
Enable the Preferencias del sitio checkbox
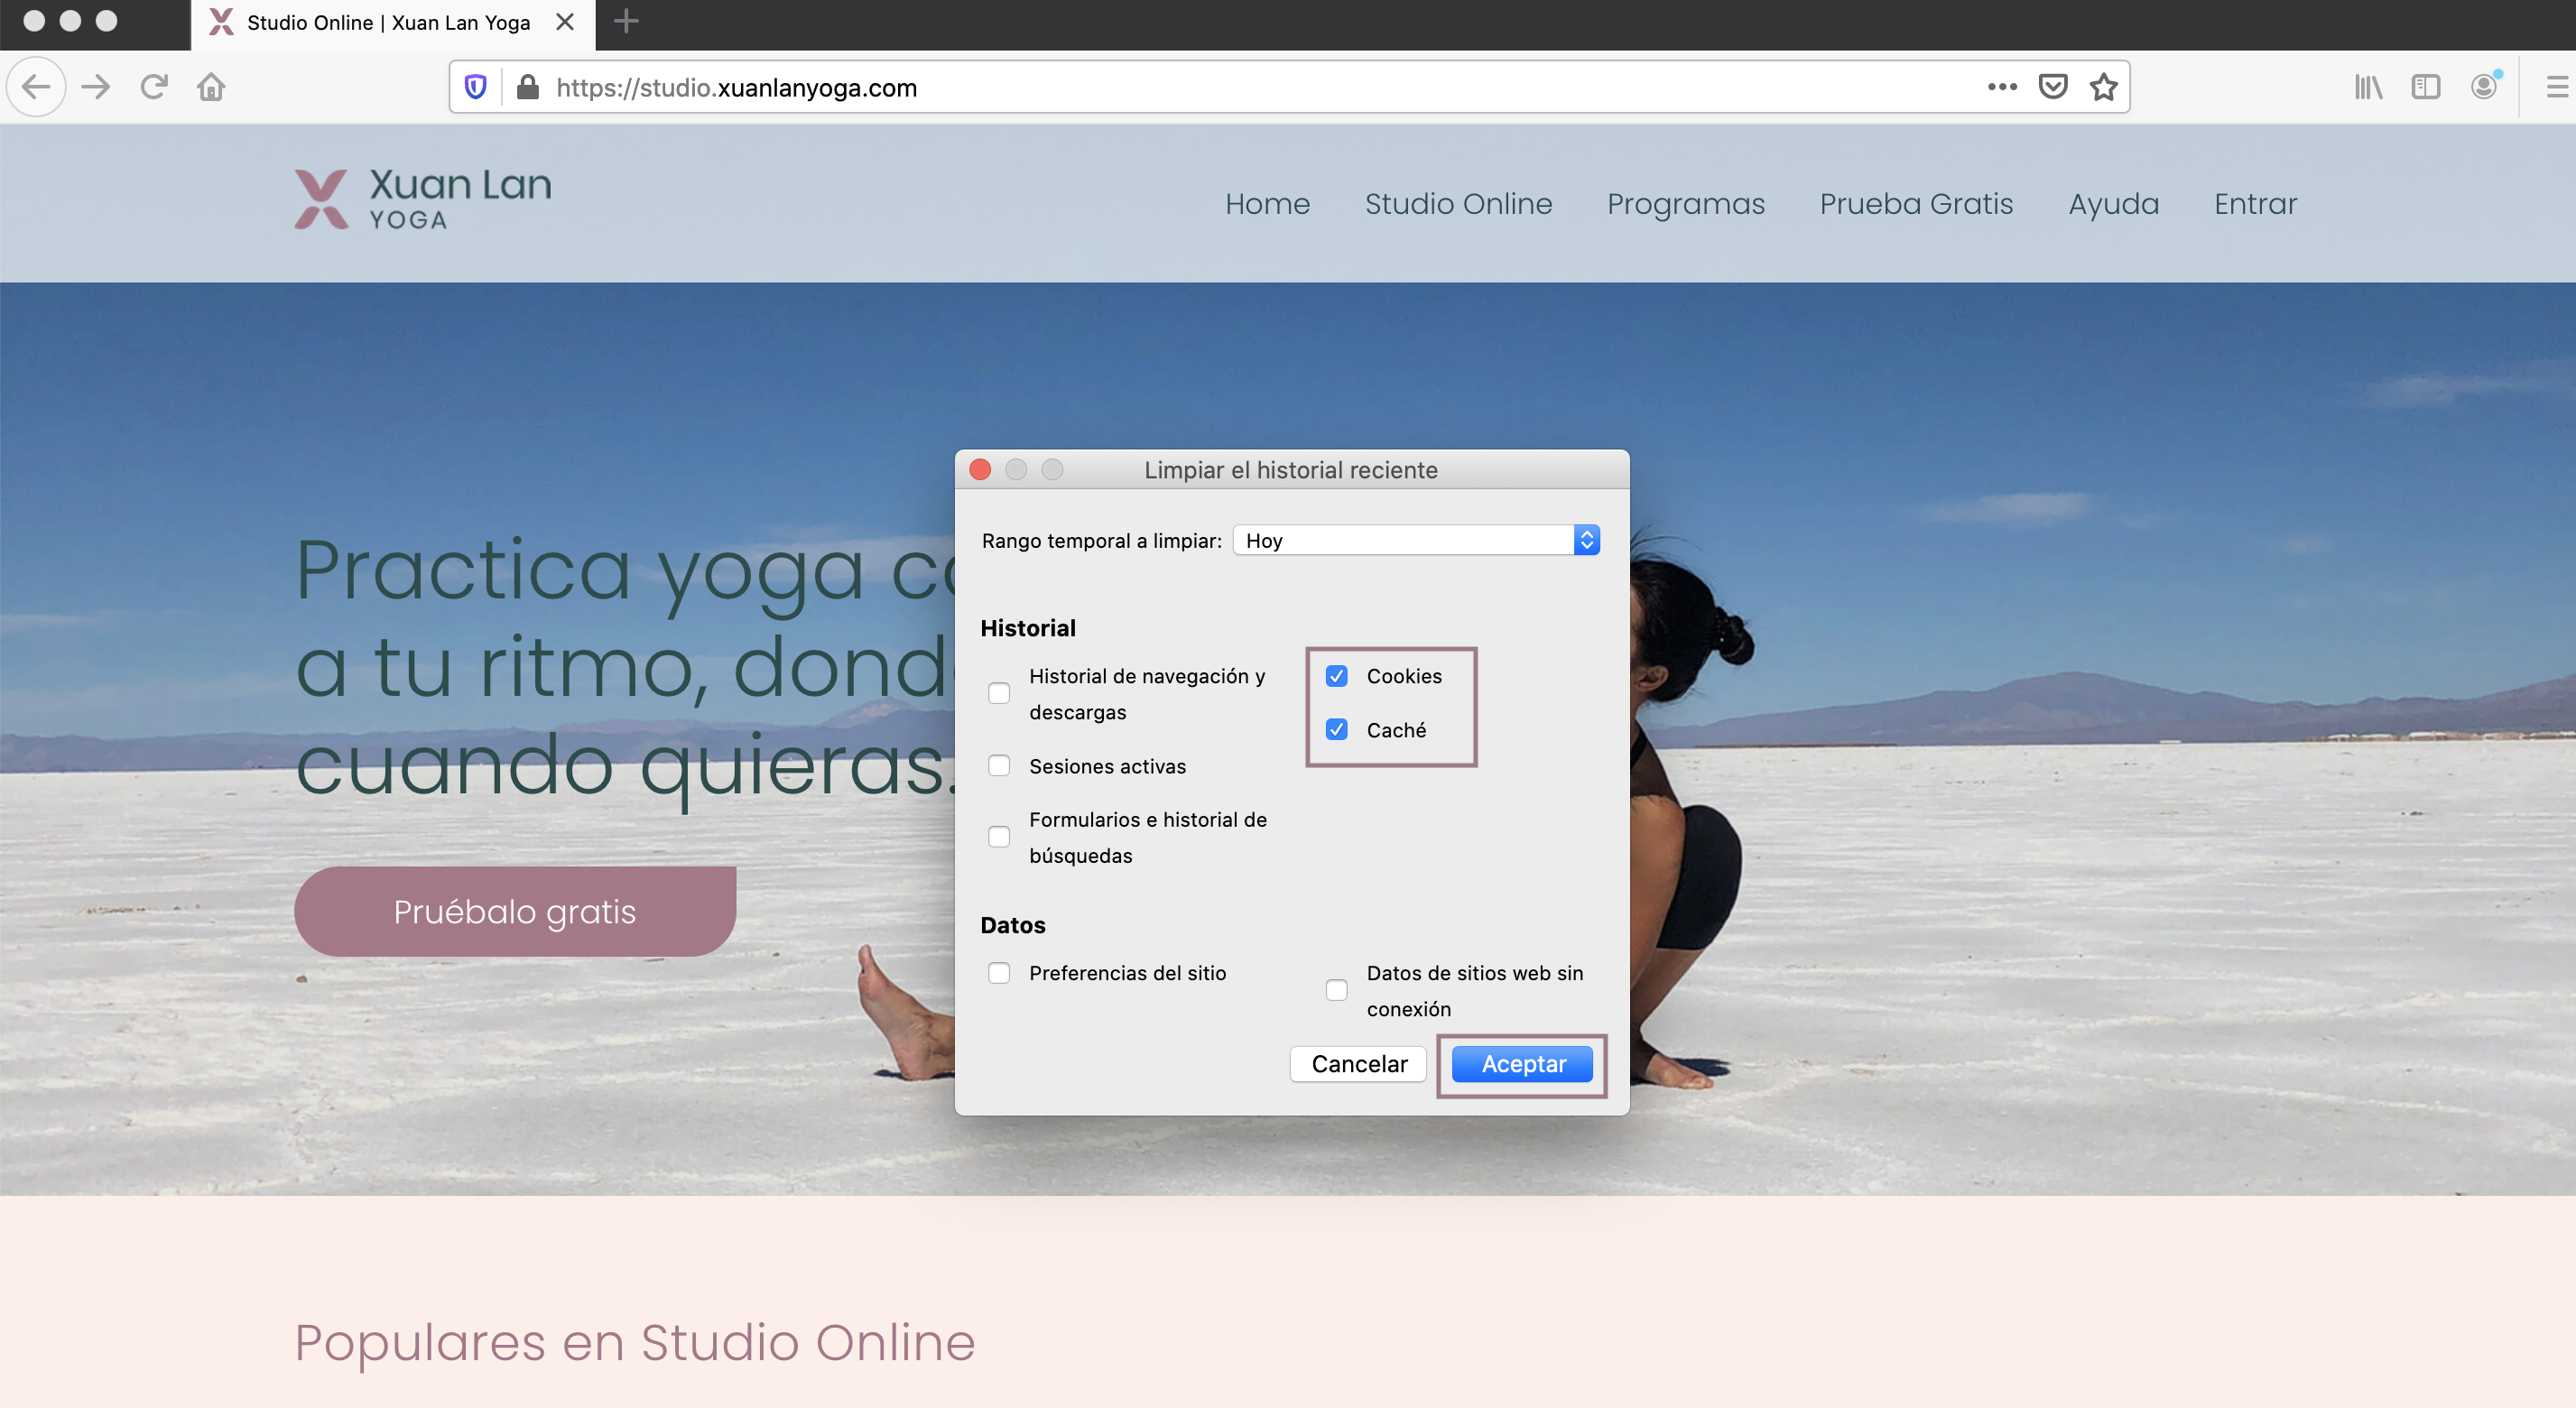(x=999, y=973)
